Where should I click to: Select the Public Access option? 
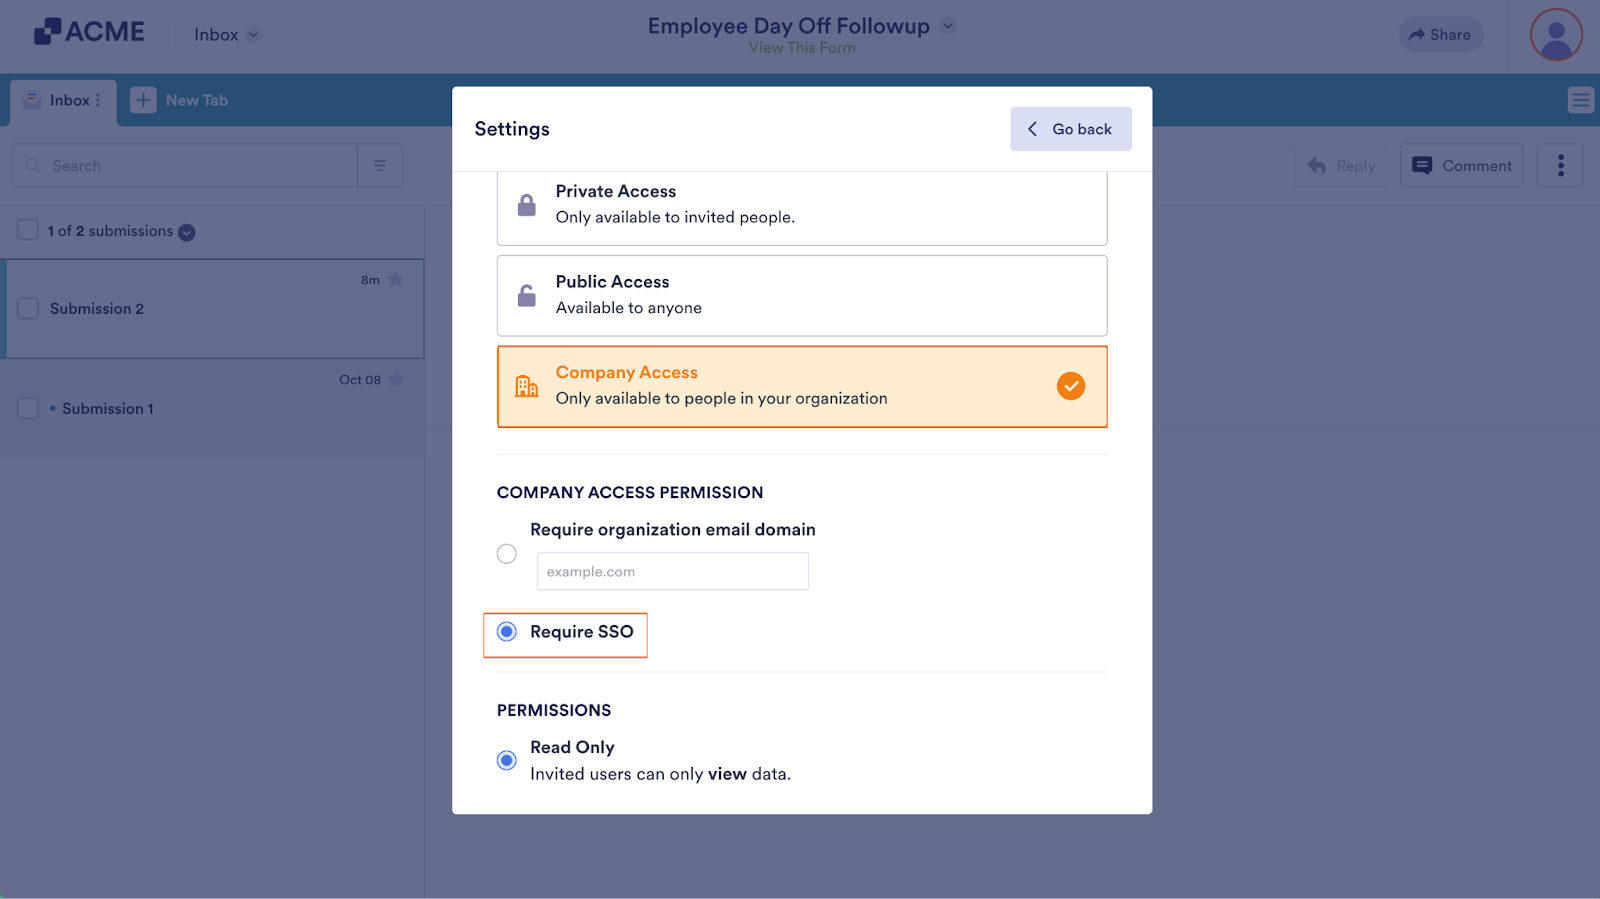[x=801, y=296]
